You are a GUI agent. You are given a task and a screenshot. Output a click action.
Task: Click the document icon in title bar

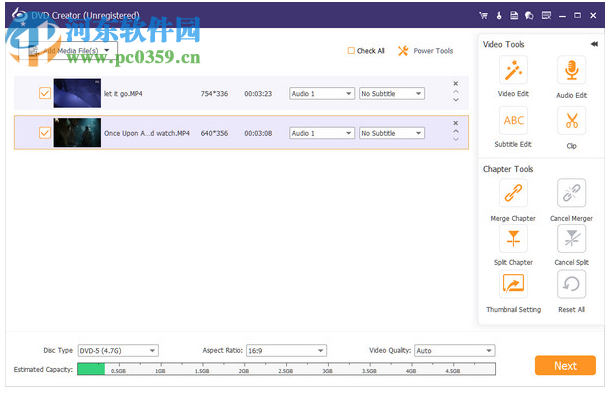tap(514, 15)
